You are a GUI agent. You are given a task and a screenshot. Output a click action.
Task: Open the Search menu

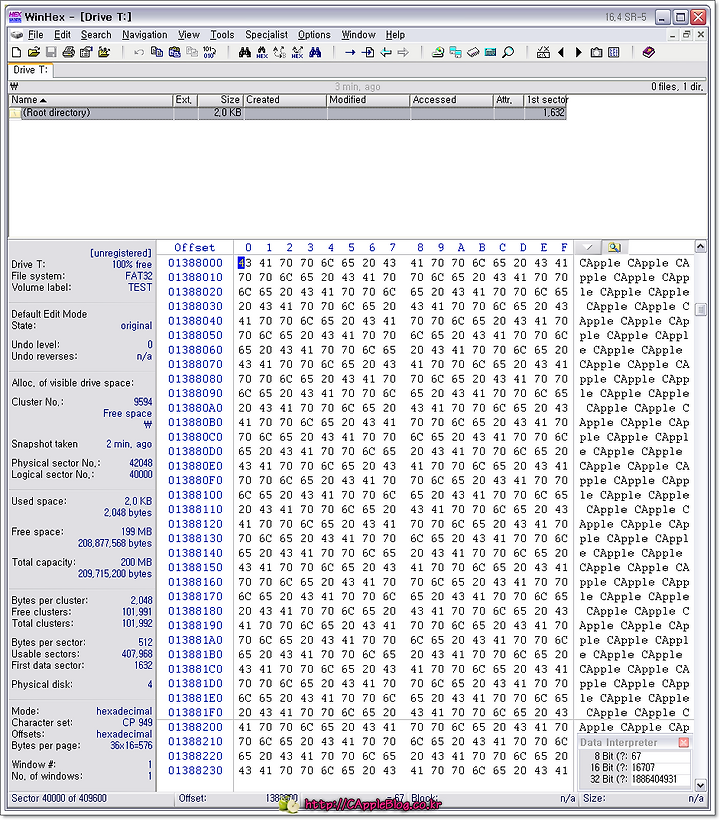(x=96, y=35)
